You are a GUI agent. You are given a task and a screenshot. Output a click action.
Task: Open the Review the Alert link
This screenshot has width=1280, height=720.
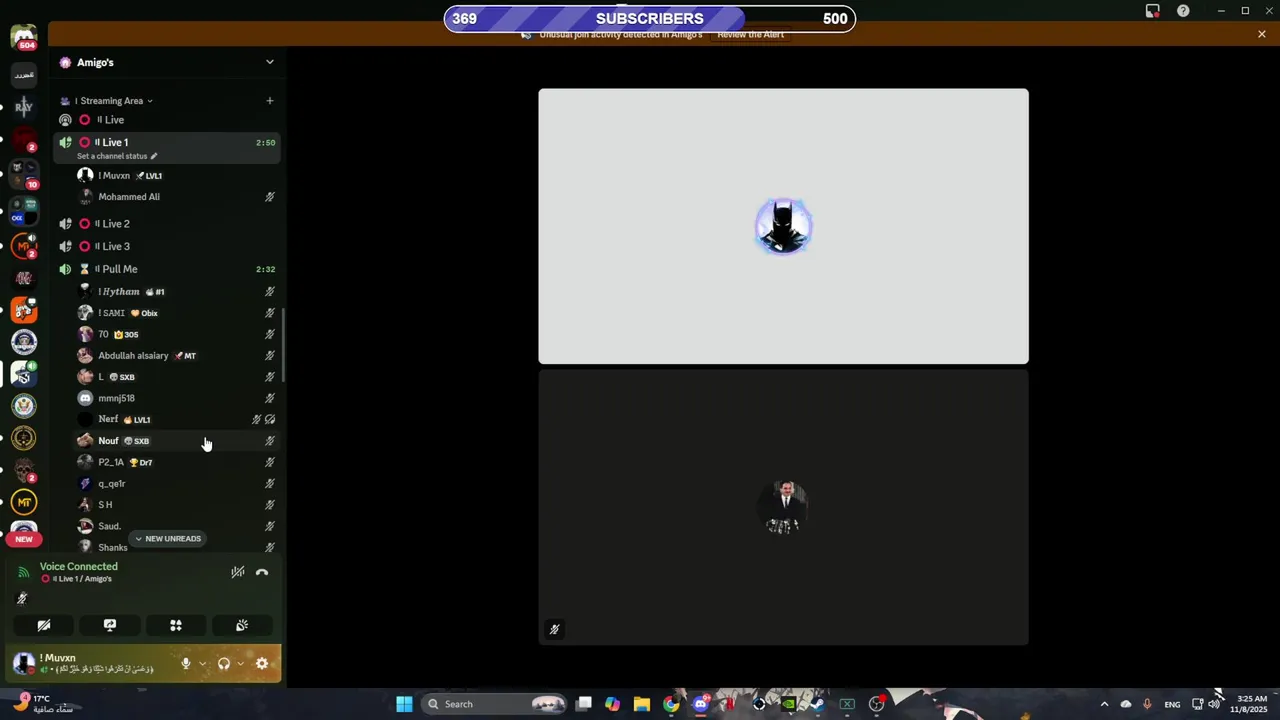(x=750, y=35)
